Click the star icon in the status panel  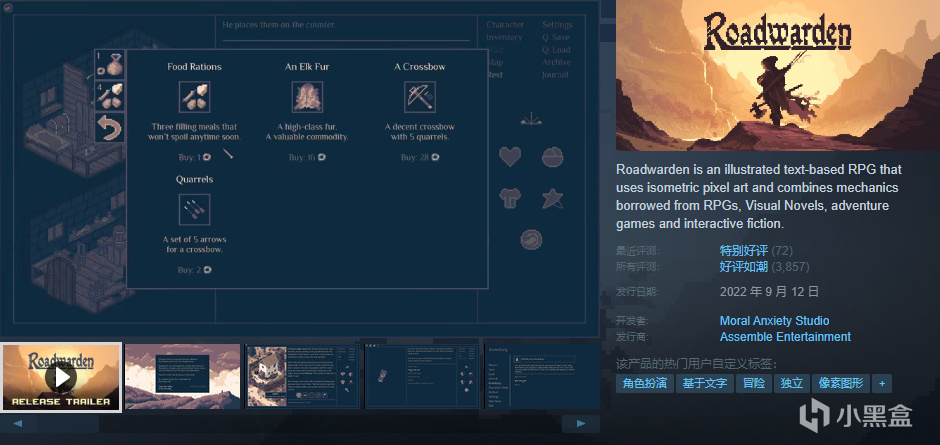552,198
